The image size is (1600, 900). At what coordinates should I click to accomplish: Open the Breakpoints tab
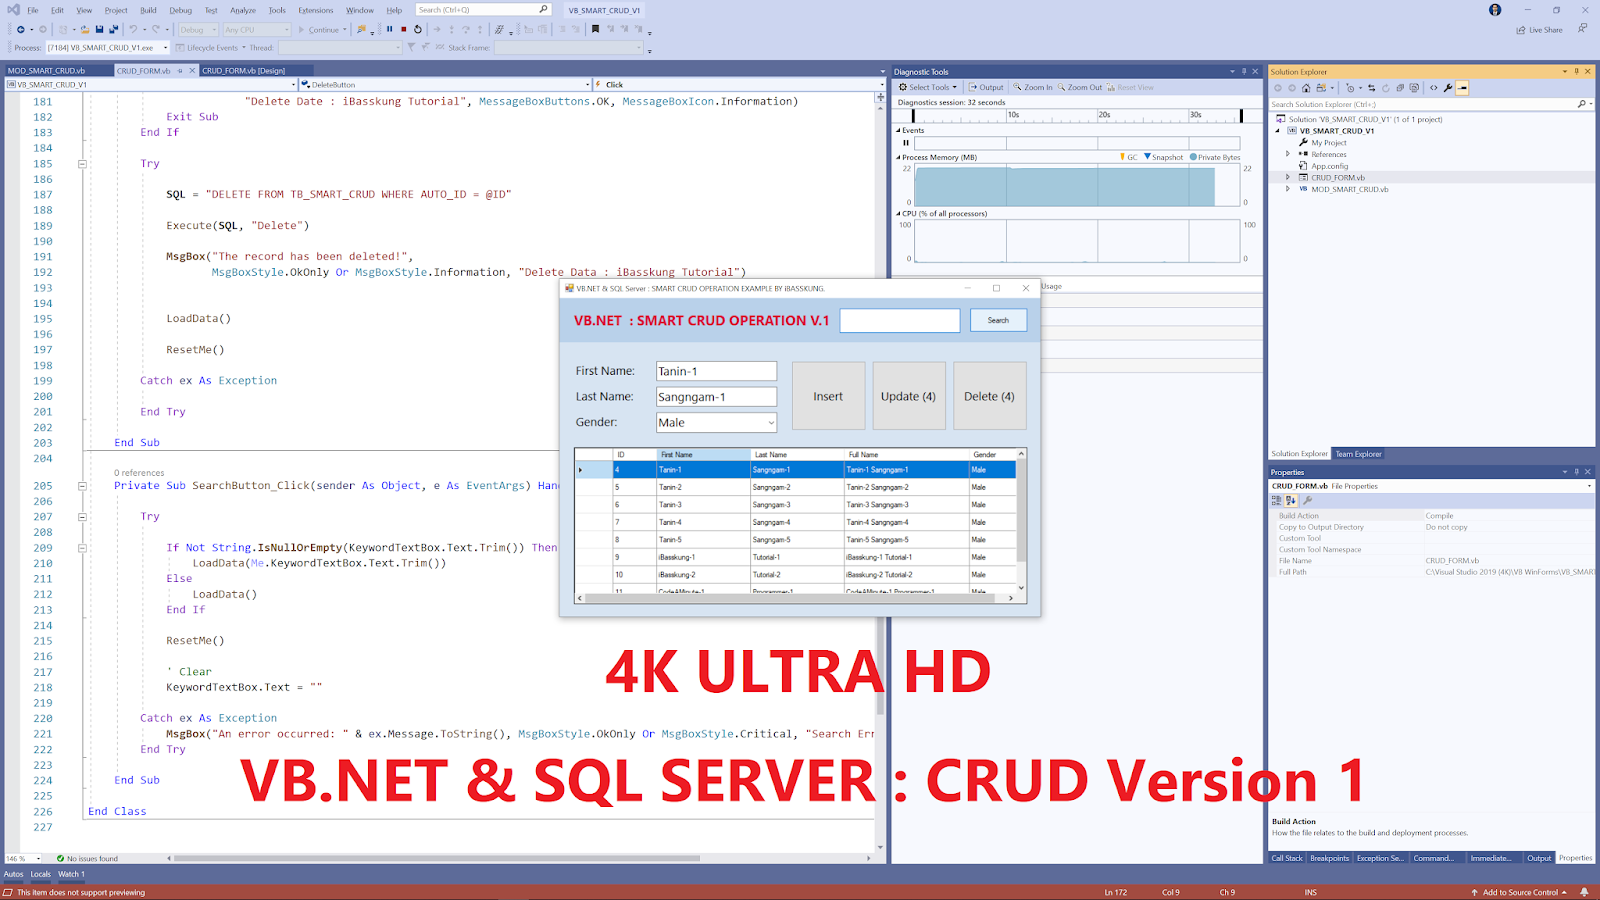coord(1330,858)
